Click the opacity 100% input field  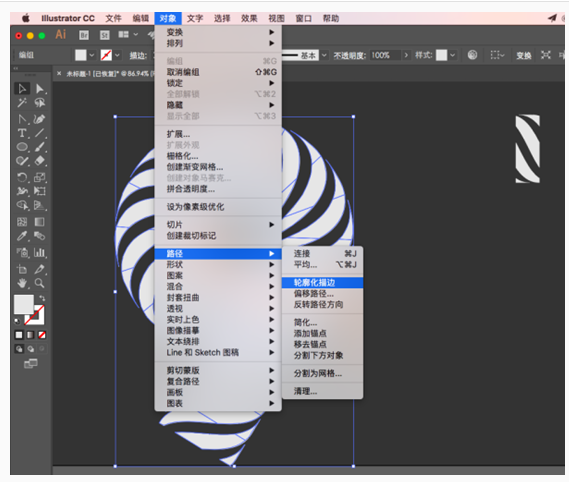pyautogui.click(x=386, y=55)
